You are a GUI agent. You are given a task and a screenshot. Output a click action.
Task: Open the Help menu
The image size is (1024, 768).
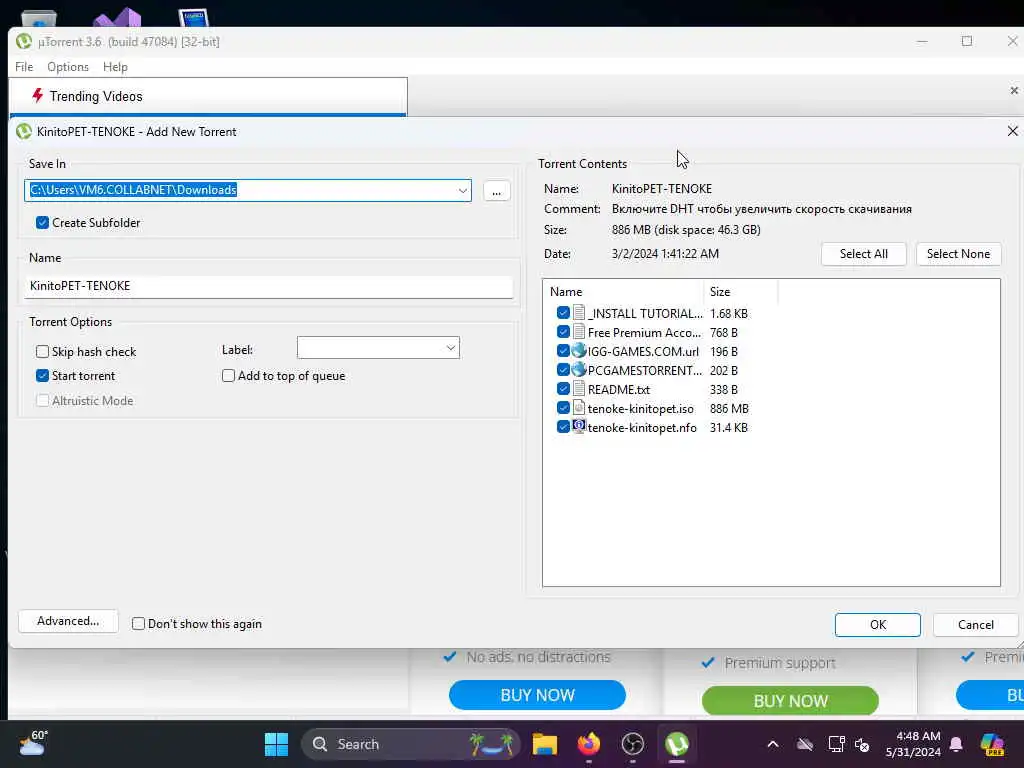115,67
